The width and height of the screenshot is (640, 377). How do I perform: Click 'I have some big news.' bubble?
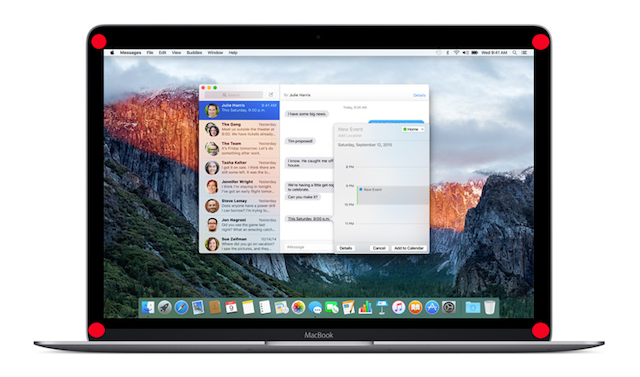(x=307, y=114)
